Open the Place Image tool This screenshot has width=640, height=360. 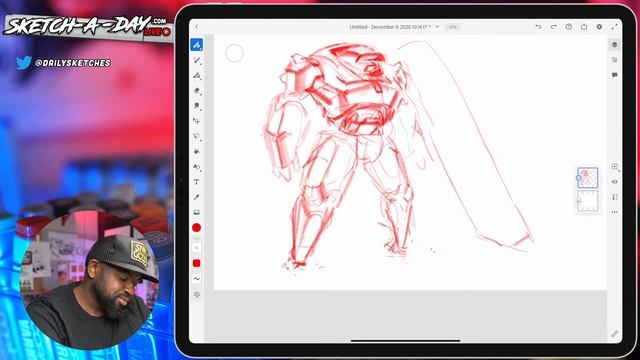click(197, 212)
